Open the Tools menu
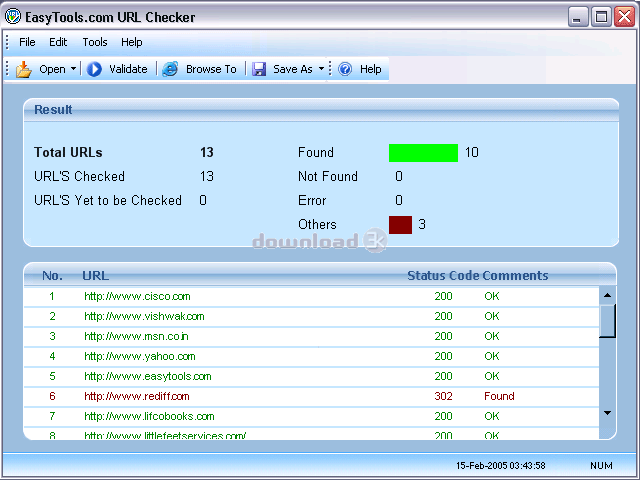 (x=95, y=42)
